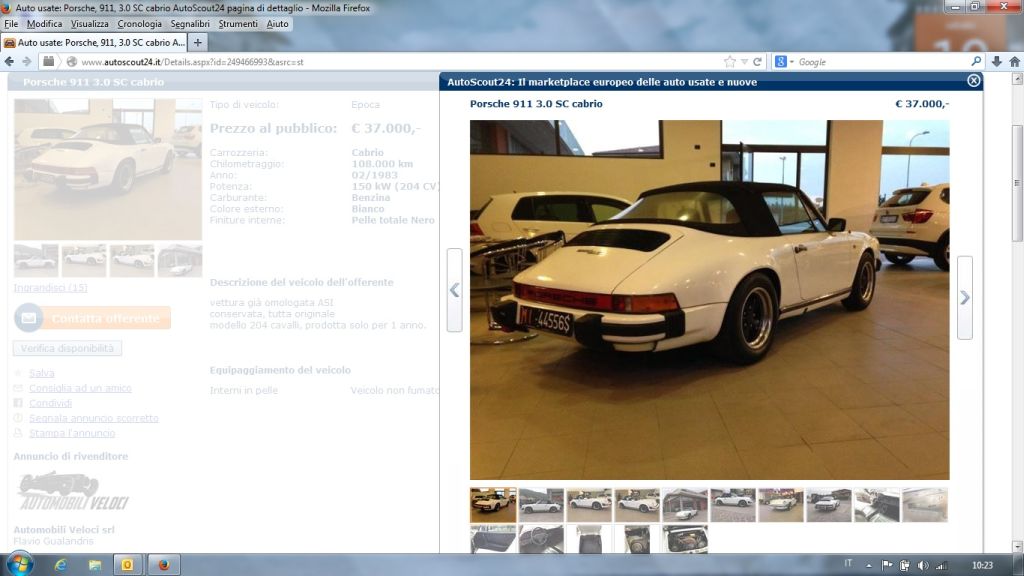The width and height of the screenshot is (1024, 576).
Task: Click the address bar URL
Action: pos(192,62)
